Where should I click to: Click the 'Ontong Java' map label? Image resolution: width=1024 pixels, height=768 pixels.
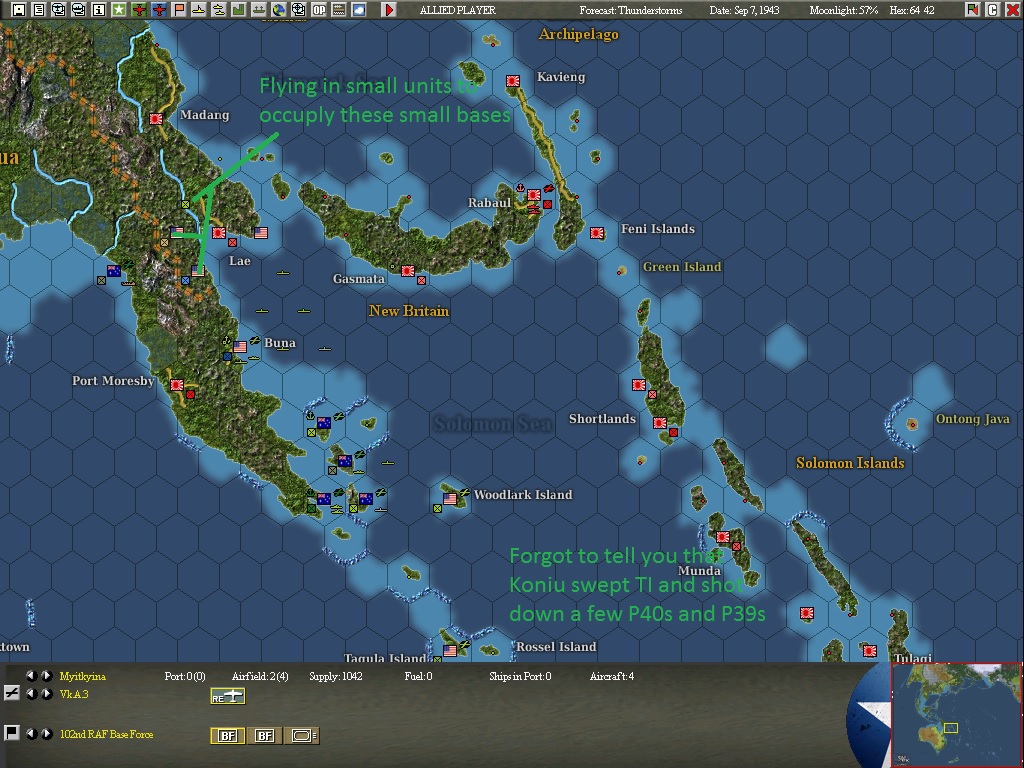pyautogui.click(x=972, y=419)
